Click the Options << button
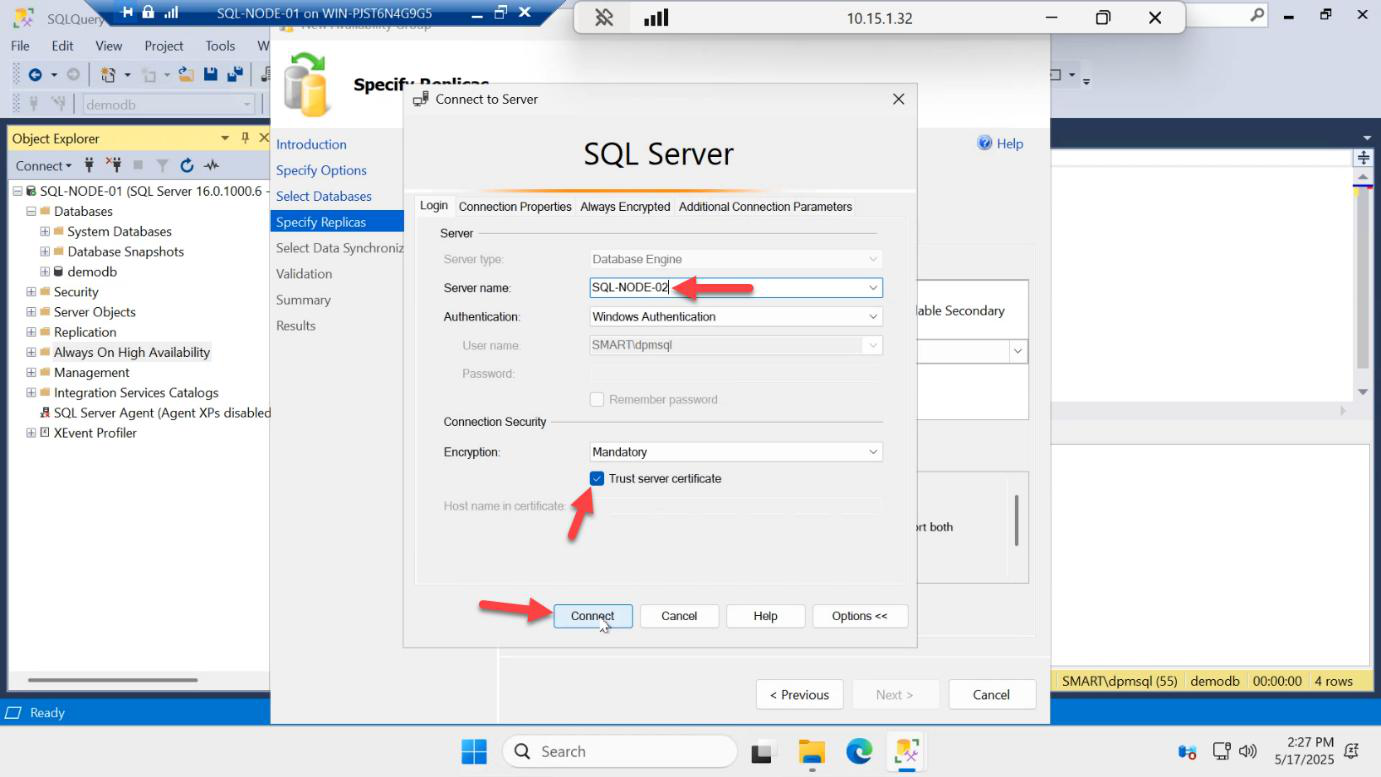The width and height of the screenshot is (1381, 777). 860,616
